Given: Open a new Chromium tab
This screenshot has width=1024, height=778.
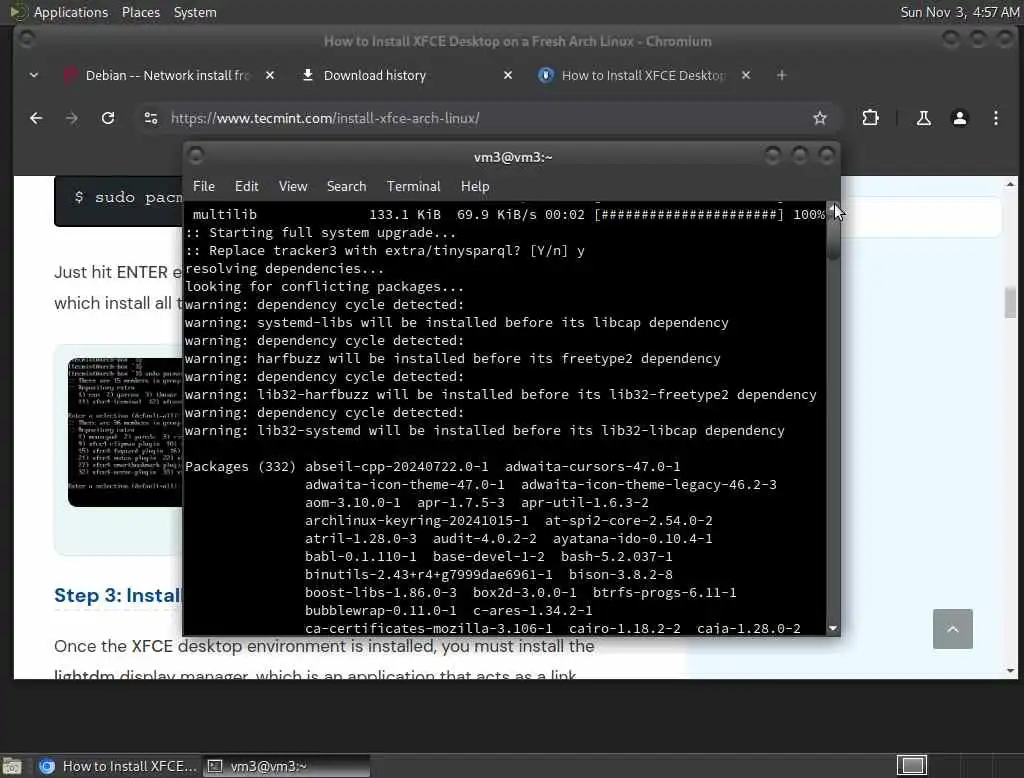Looking at the screenshot, I should pos(781,75).
